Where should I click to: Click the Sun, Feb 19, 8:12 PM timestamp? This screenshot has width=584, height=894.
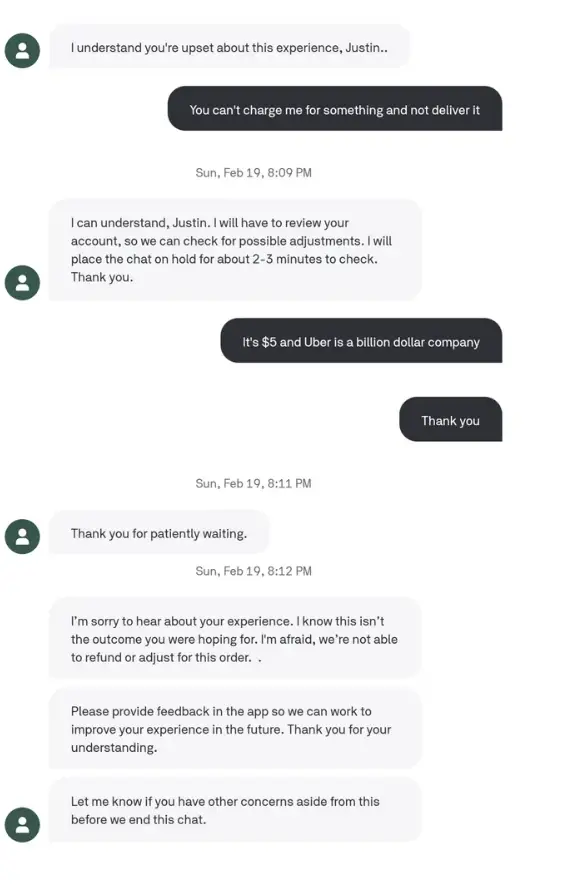click(x=253, y=571)
